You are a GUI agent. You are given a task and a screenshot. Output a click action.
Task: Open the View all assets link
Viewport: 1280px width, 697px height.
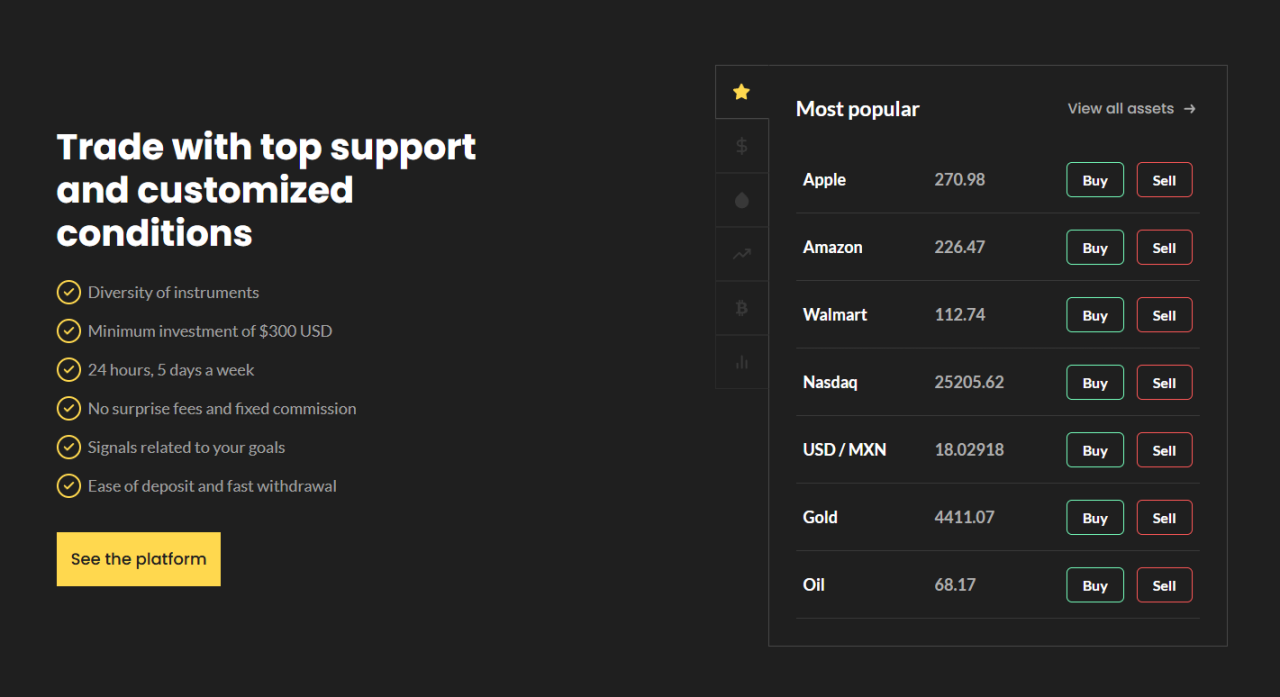[1120, 109]
